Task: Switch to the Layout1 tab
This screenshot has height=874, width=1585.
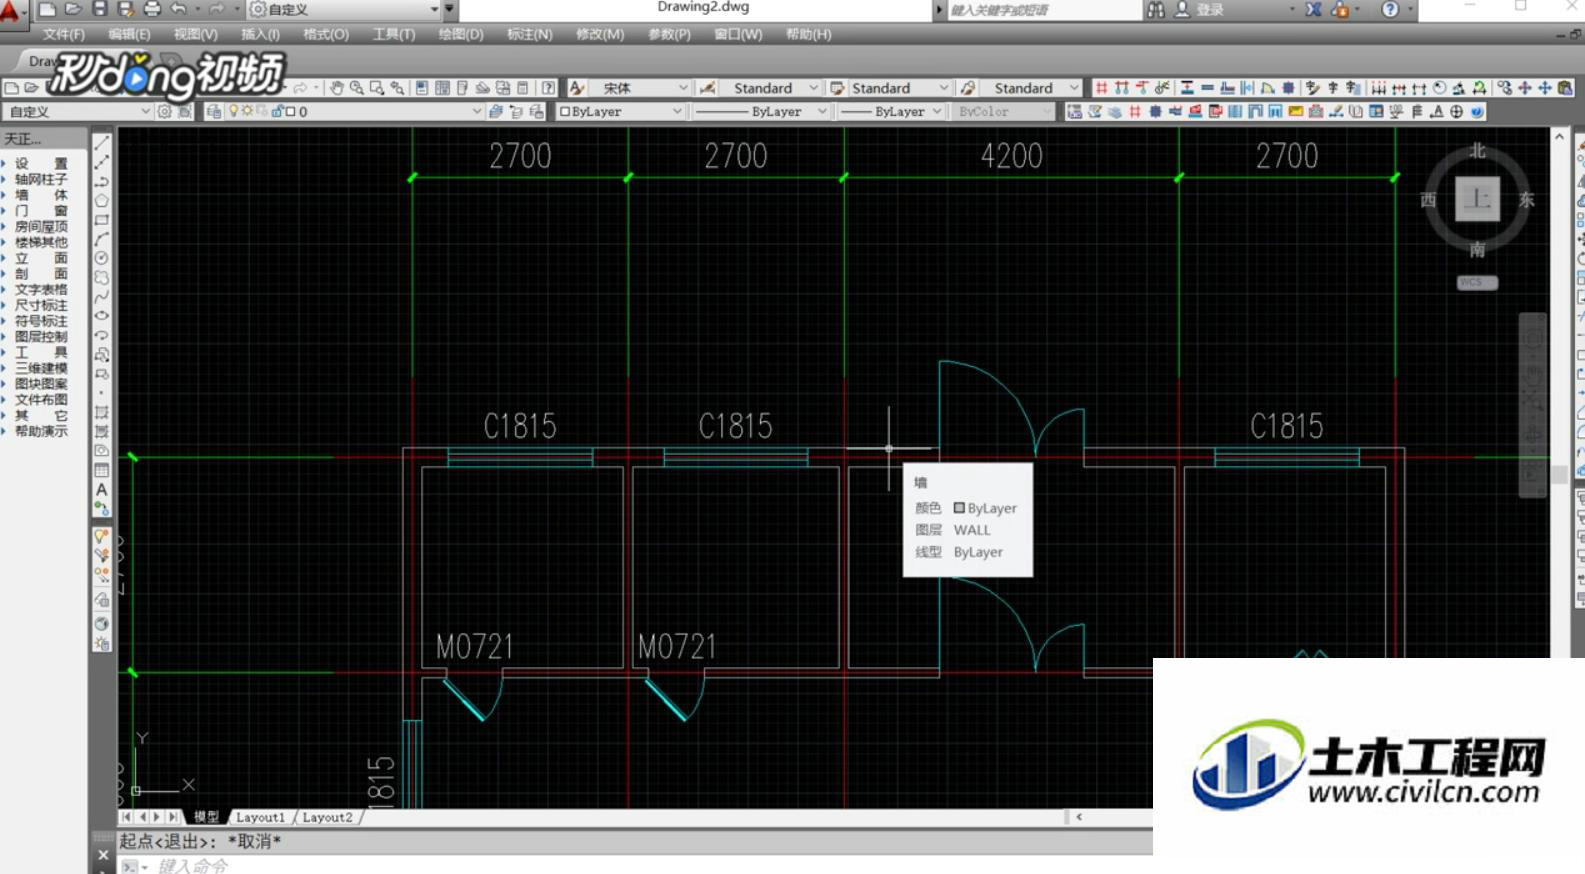Action: tap(260, 817)
